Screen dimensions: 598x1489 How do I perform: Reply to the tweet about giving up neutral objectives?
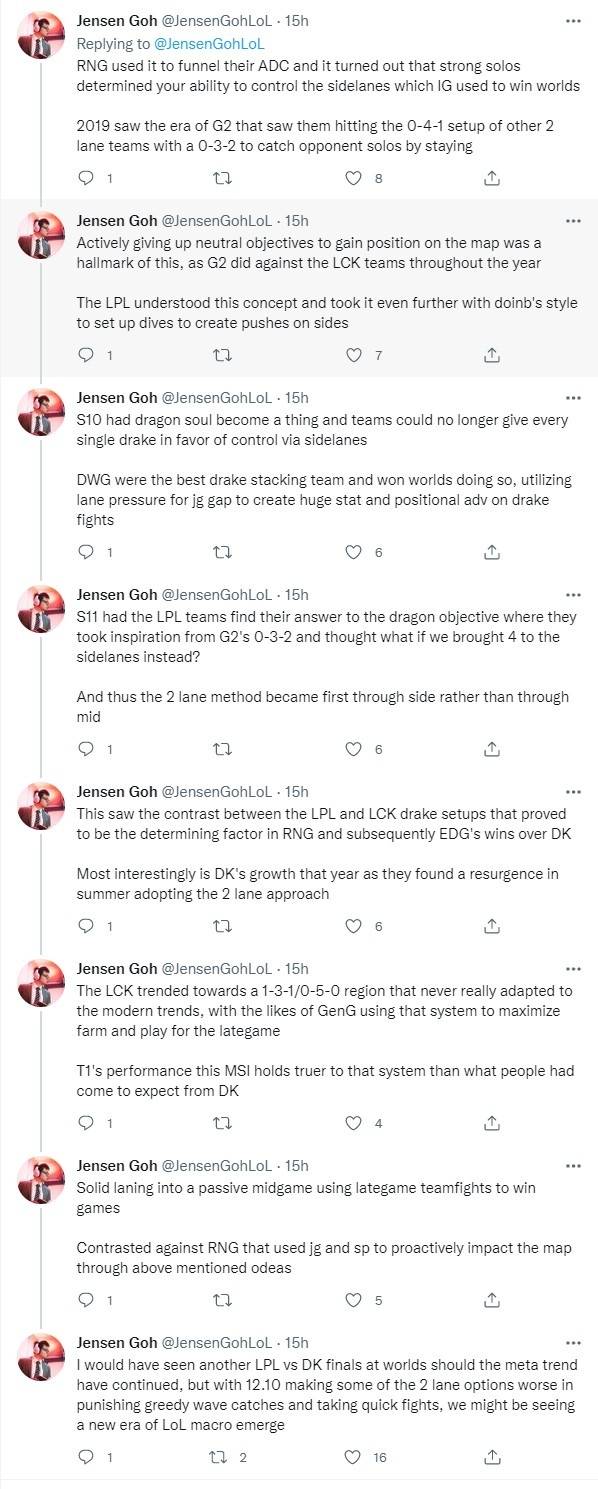[x=86, y=355]
